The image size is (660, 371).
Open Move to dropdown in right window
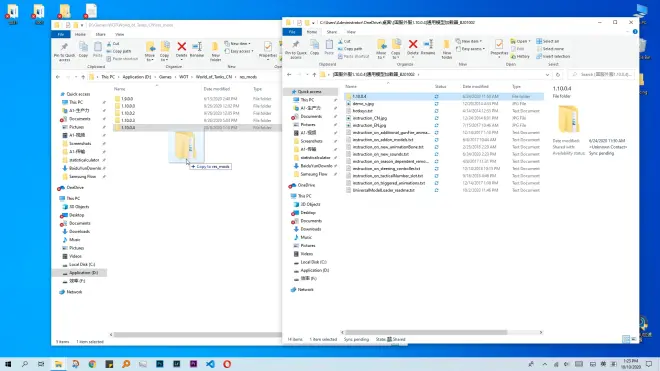click(381, 49)
